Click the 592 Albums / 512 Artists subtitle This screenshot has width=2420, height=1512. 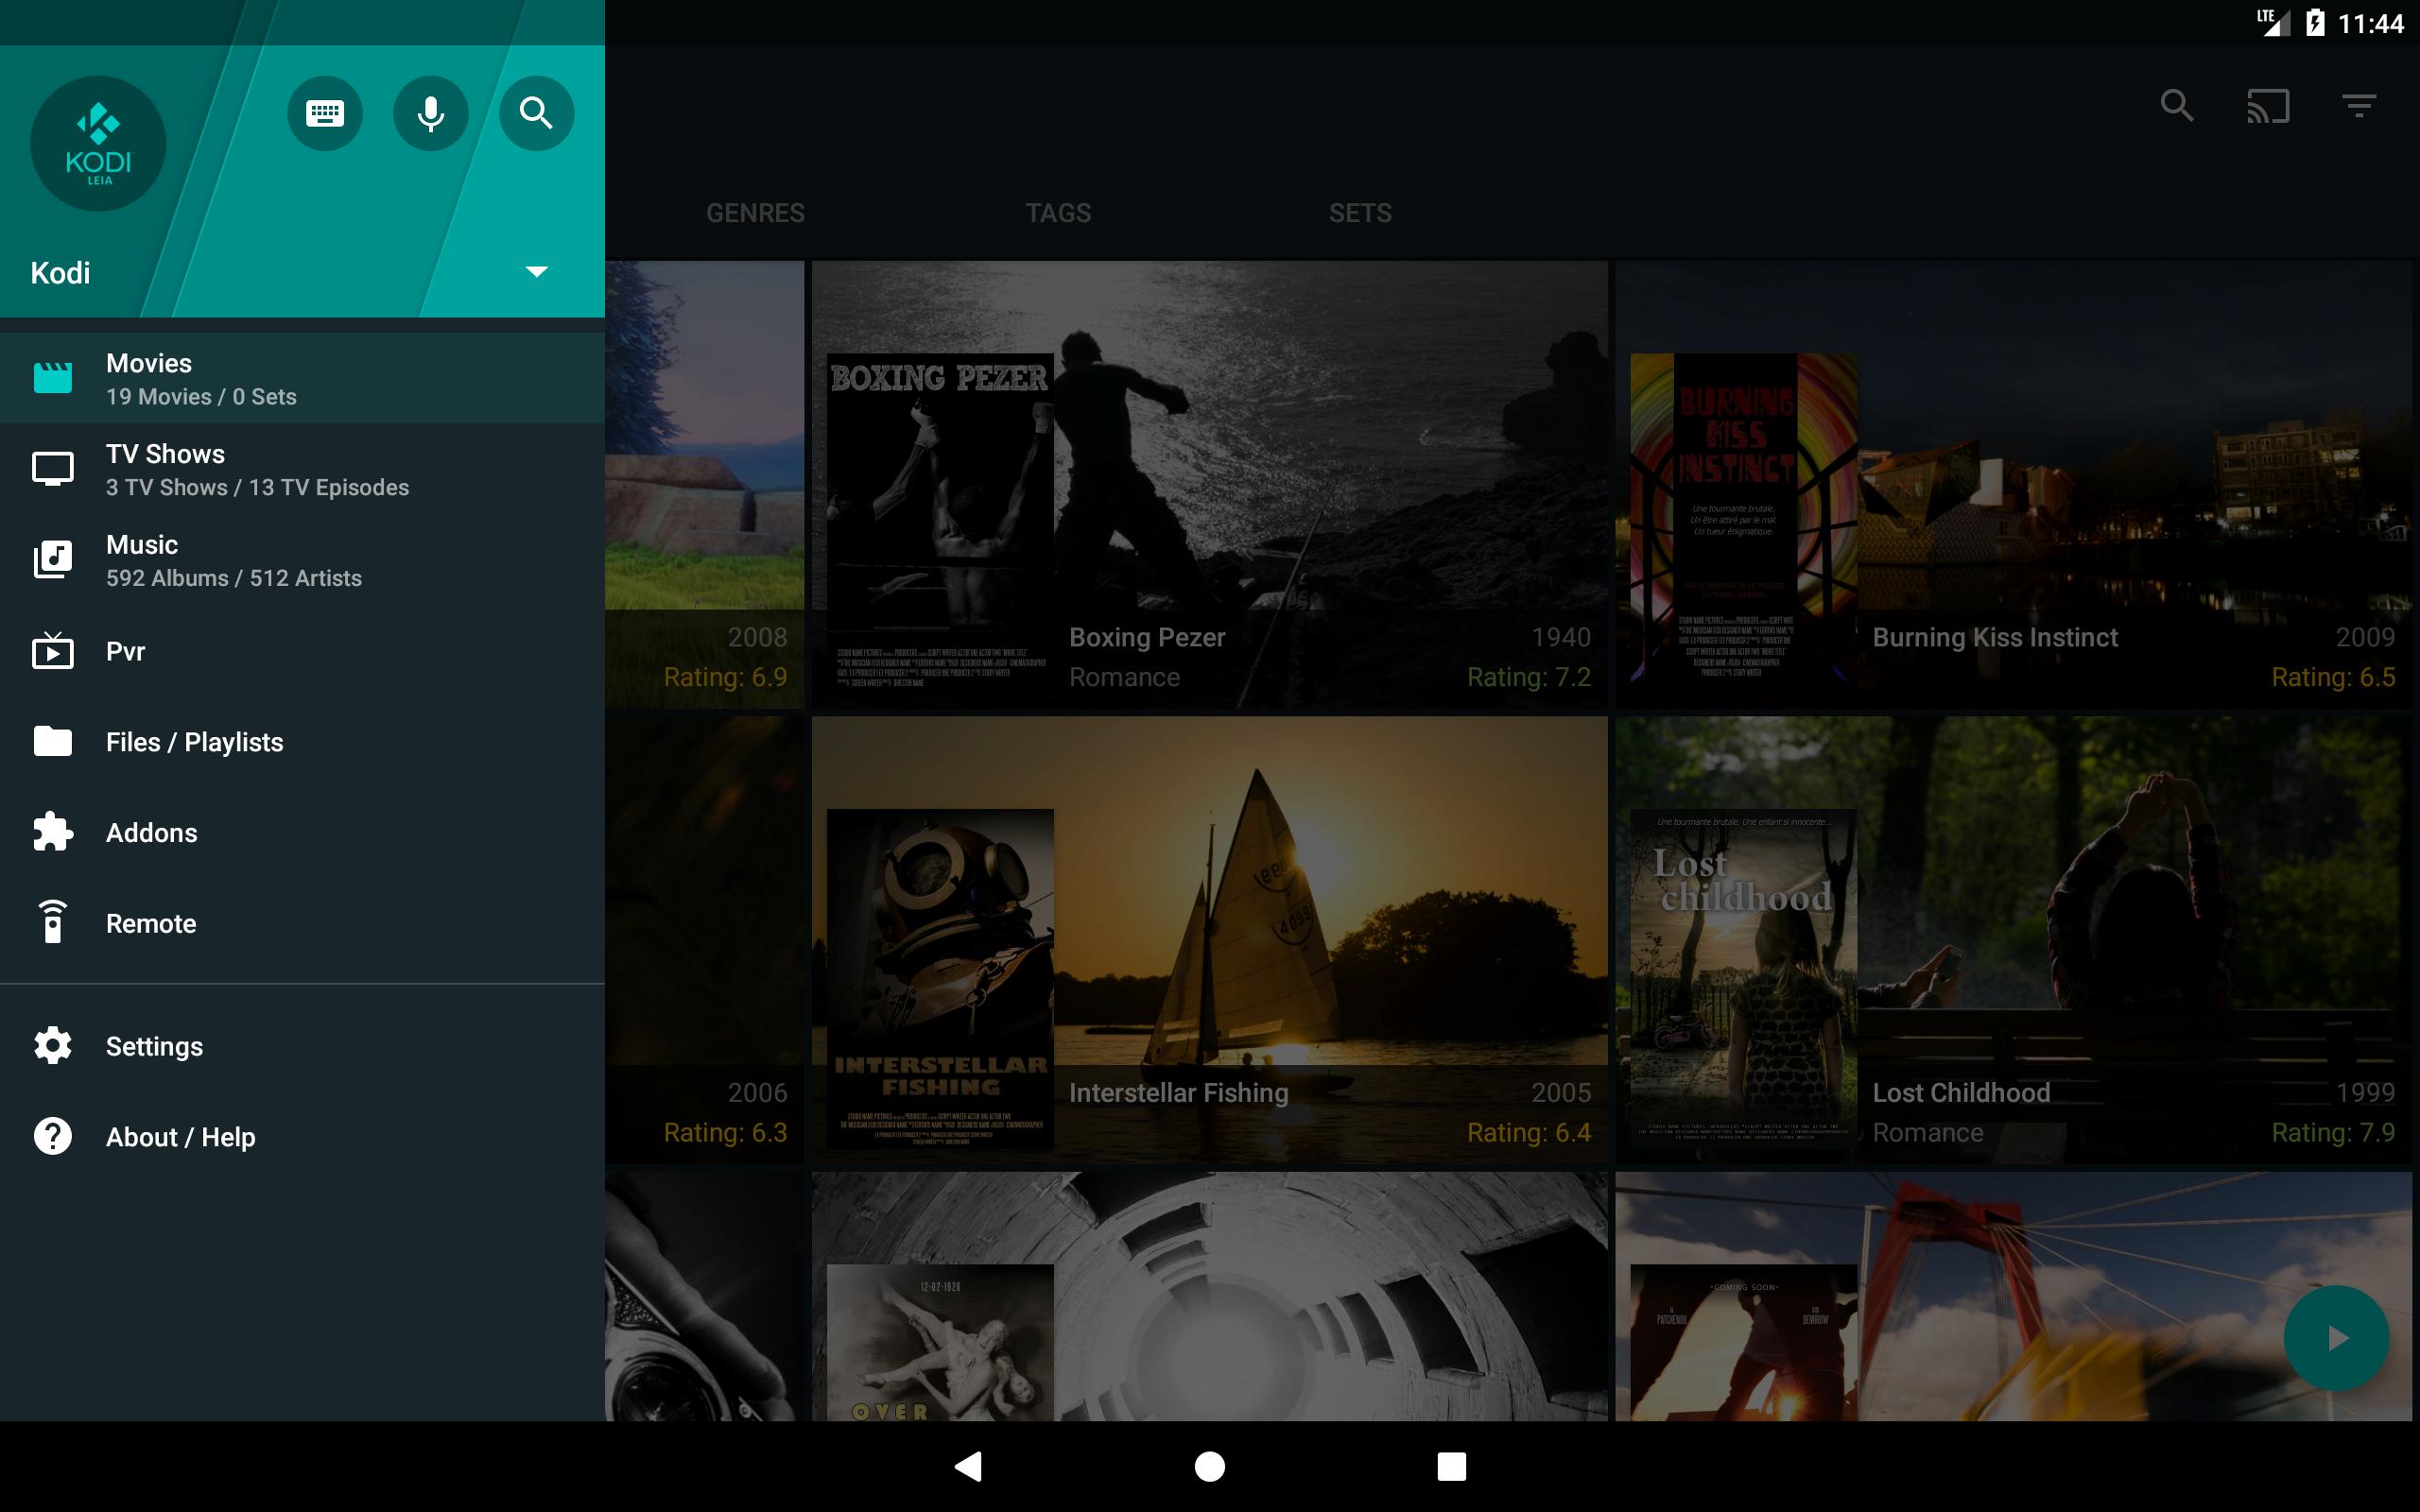(x=234, y=578)
